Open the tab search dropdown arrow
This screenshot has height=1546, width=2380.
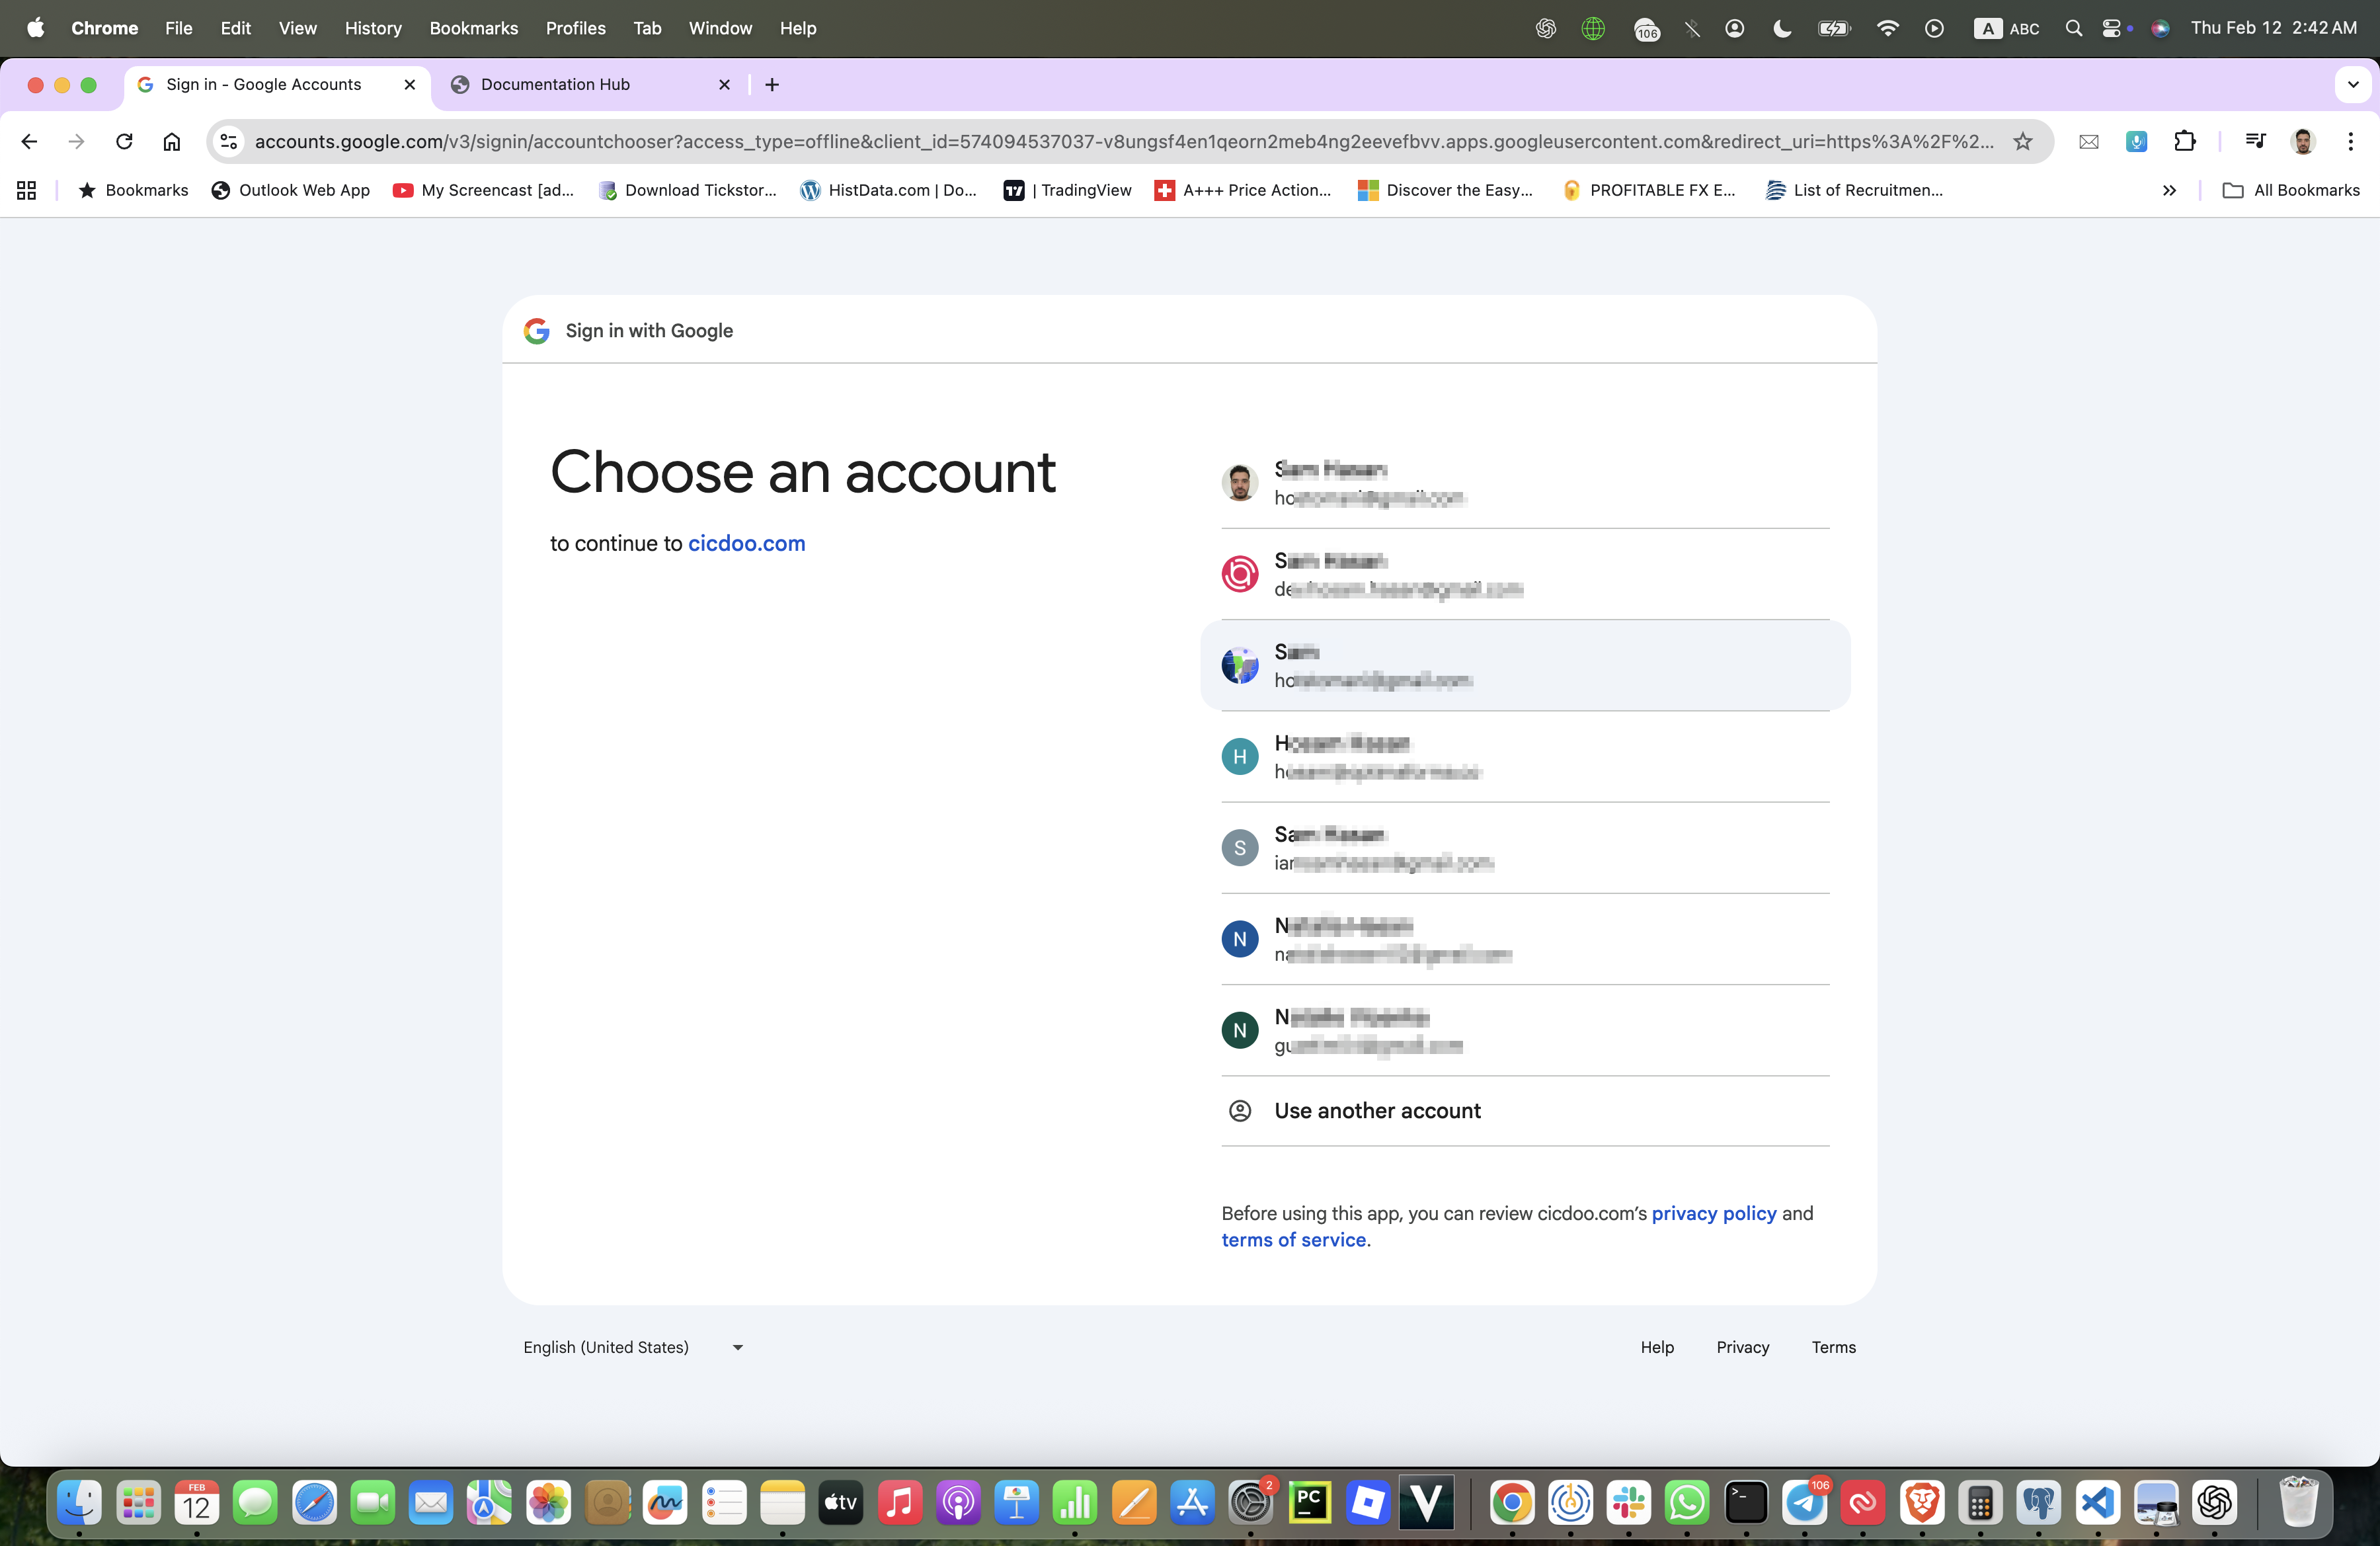click(x=2353, y=85)
